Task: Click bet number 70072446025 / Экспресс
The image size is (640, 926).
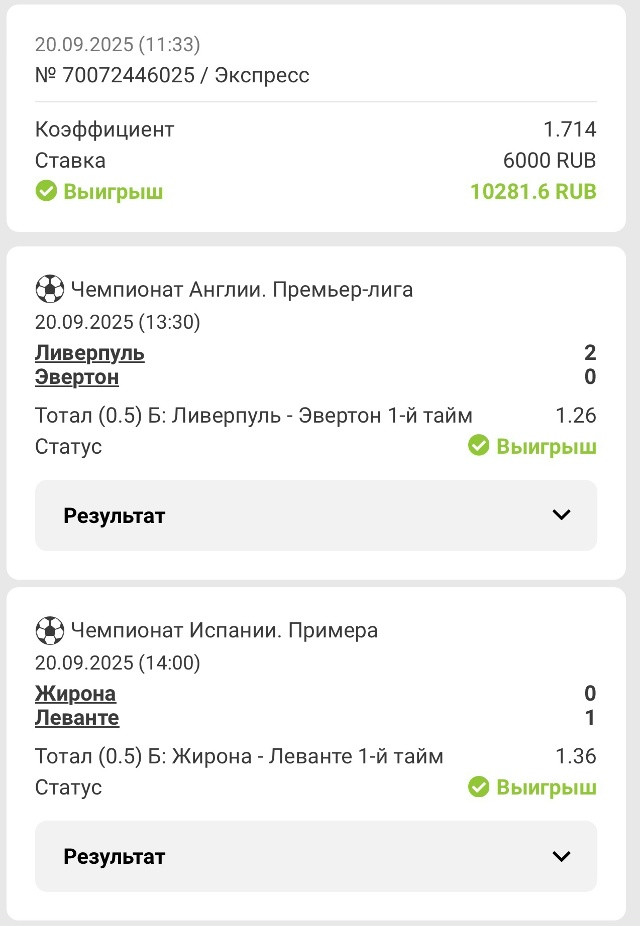Action: click(172, 75)
